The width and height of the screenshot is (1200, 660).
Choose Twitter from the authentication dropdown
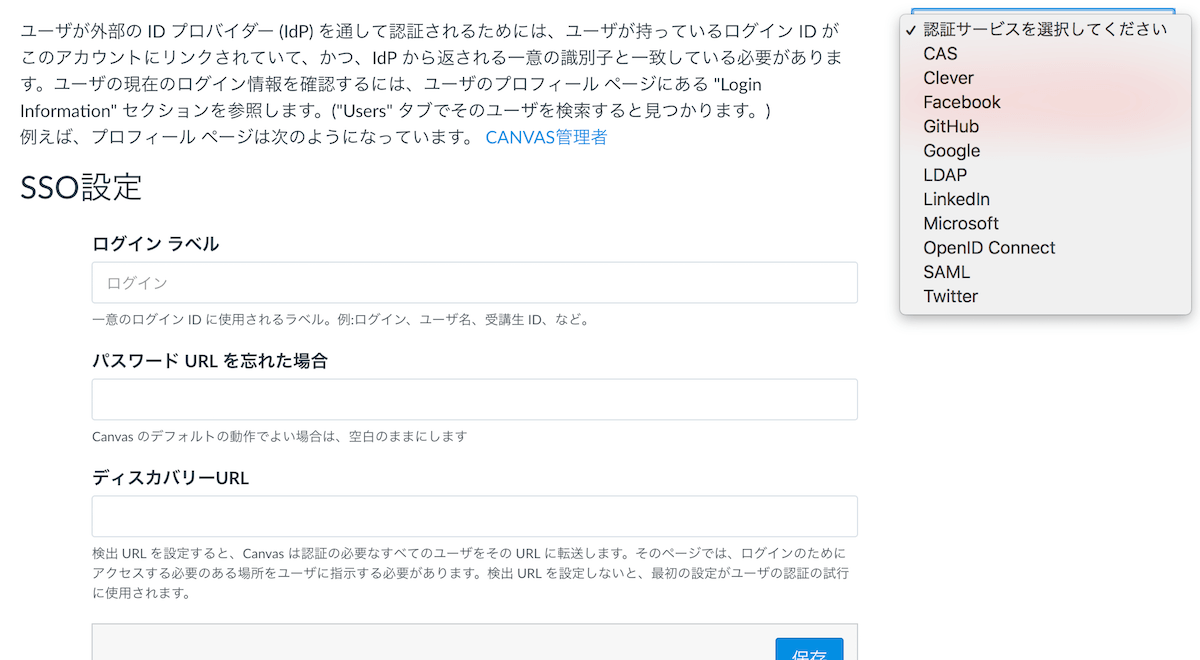tap(950, 296)
